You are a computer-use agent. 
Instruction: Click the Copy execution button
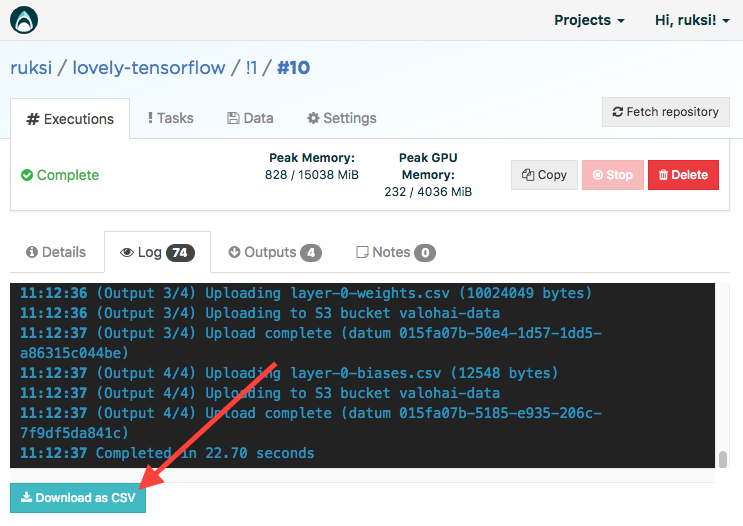(544, 175)
